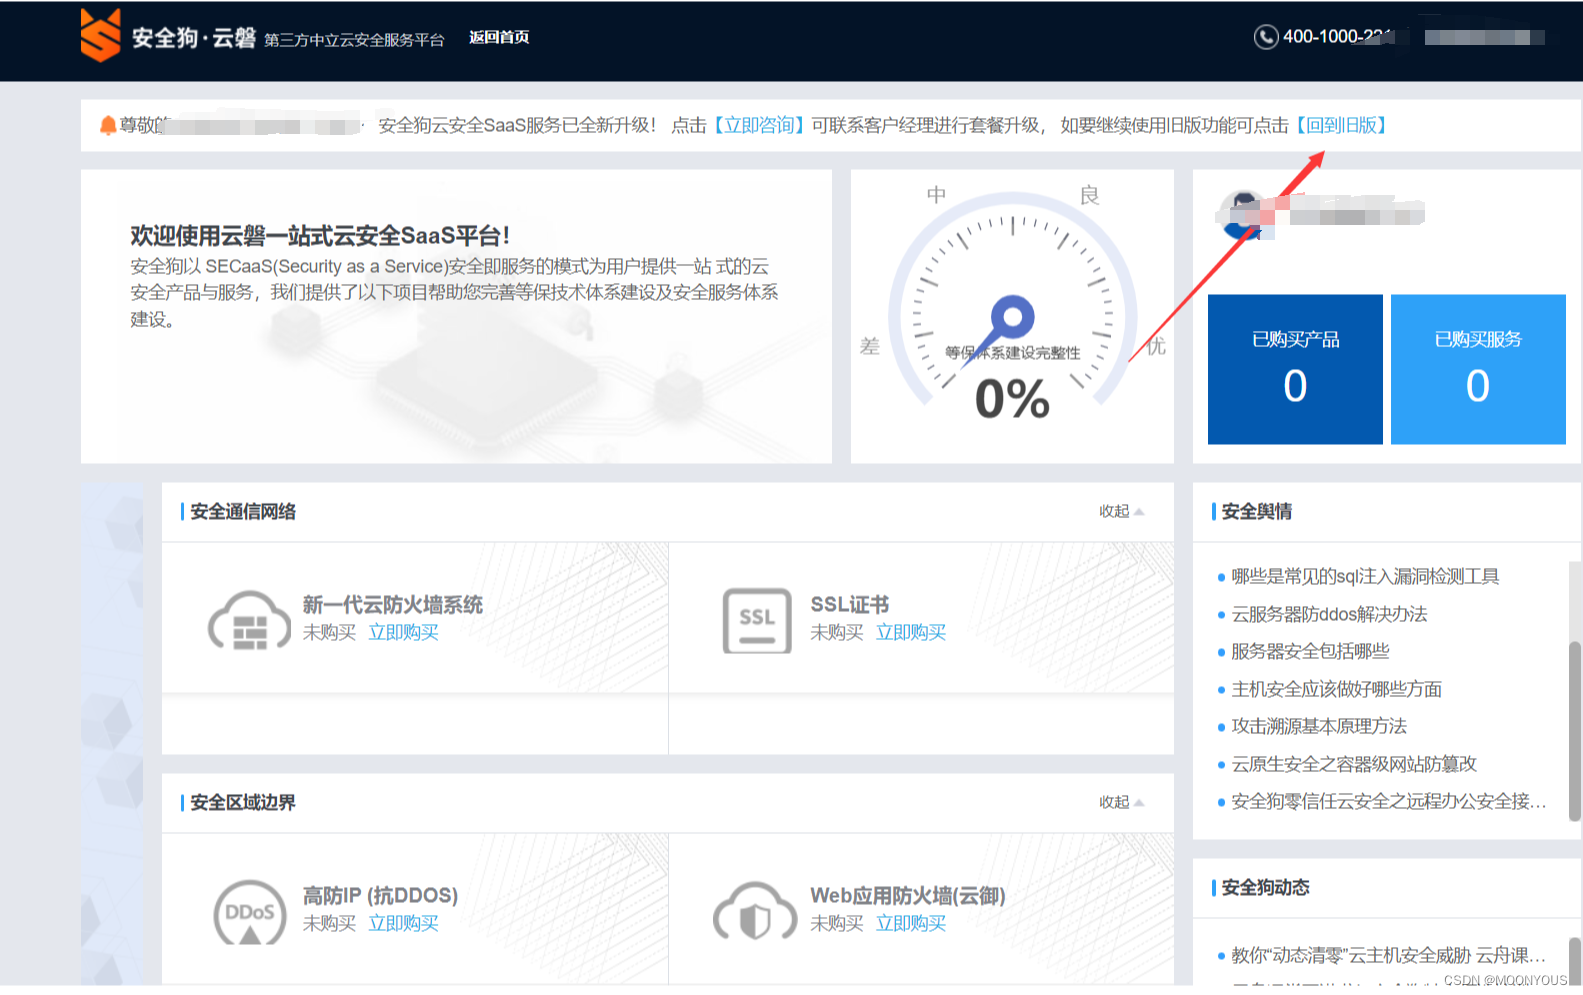Collapse the 安全区域边界 section with 收起
Image resolution: width=1583 pixels, height=995 pixels.
(1121, 802)
